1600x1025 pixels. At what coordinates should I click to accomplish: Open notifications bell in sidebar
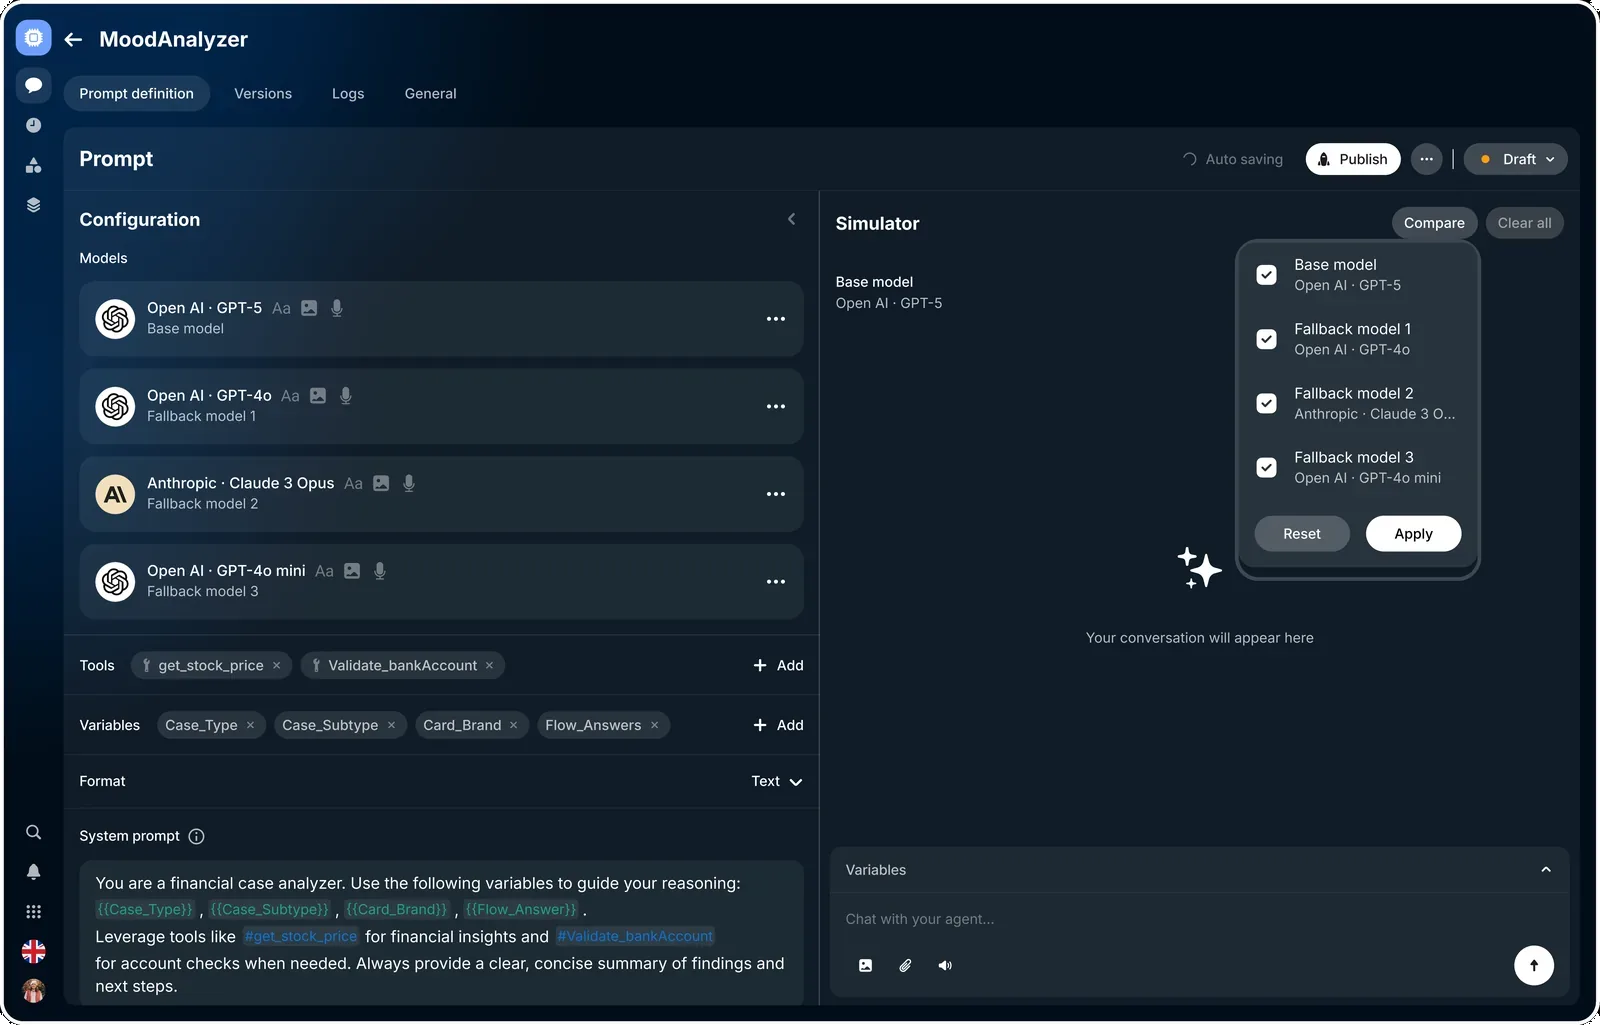pyautogui.click(x=33, y=872)
